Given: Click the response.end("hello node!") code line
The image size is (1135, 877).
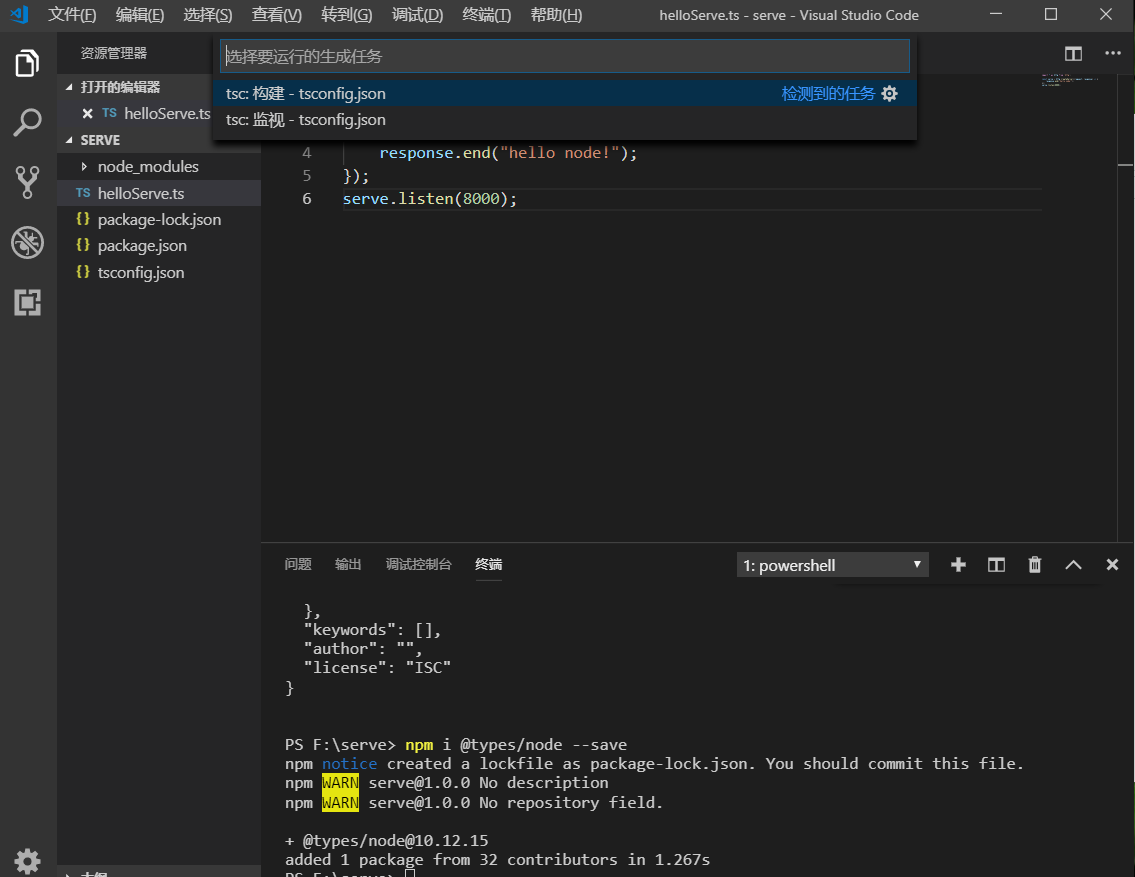Looking at the screenshot, I should [507, 153].
